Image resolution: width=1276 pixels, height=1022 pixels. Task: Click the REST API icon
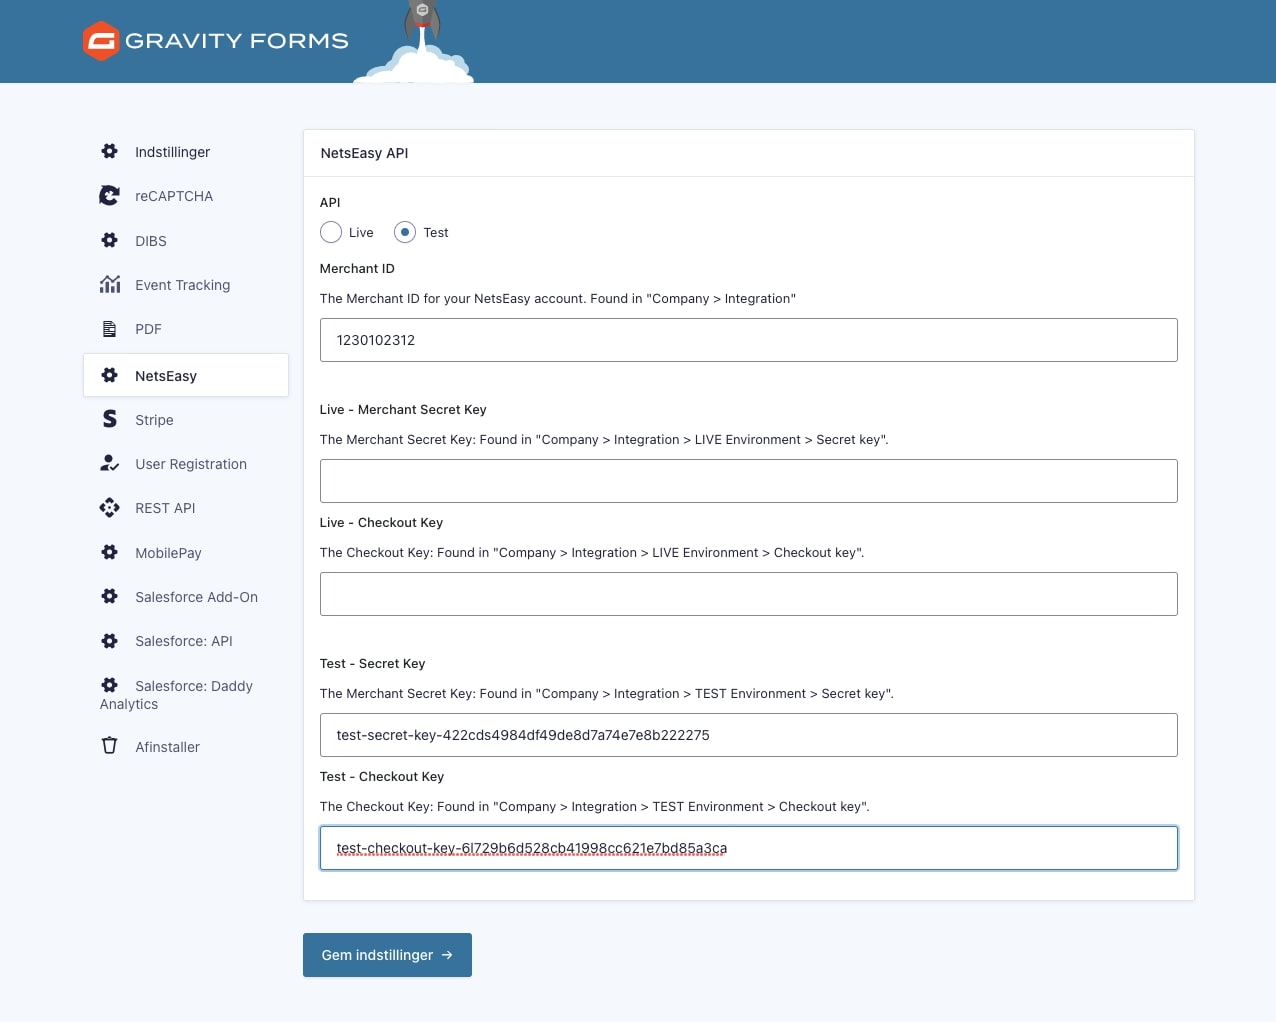point(110,507)
